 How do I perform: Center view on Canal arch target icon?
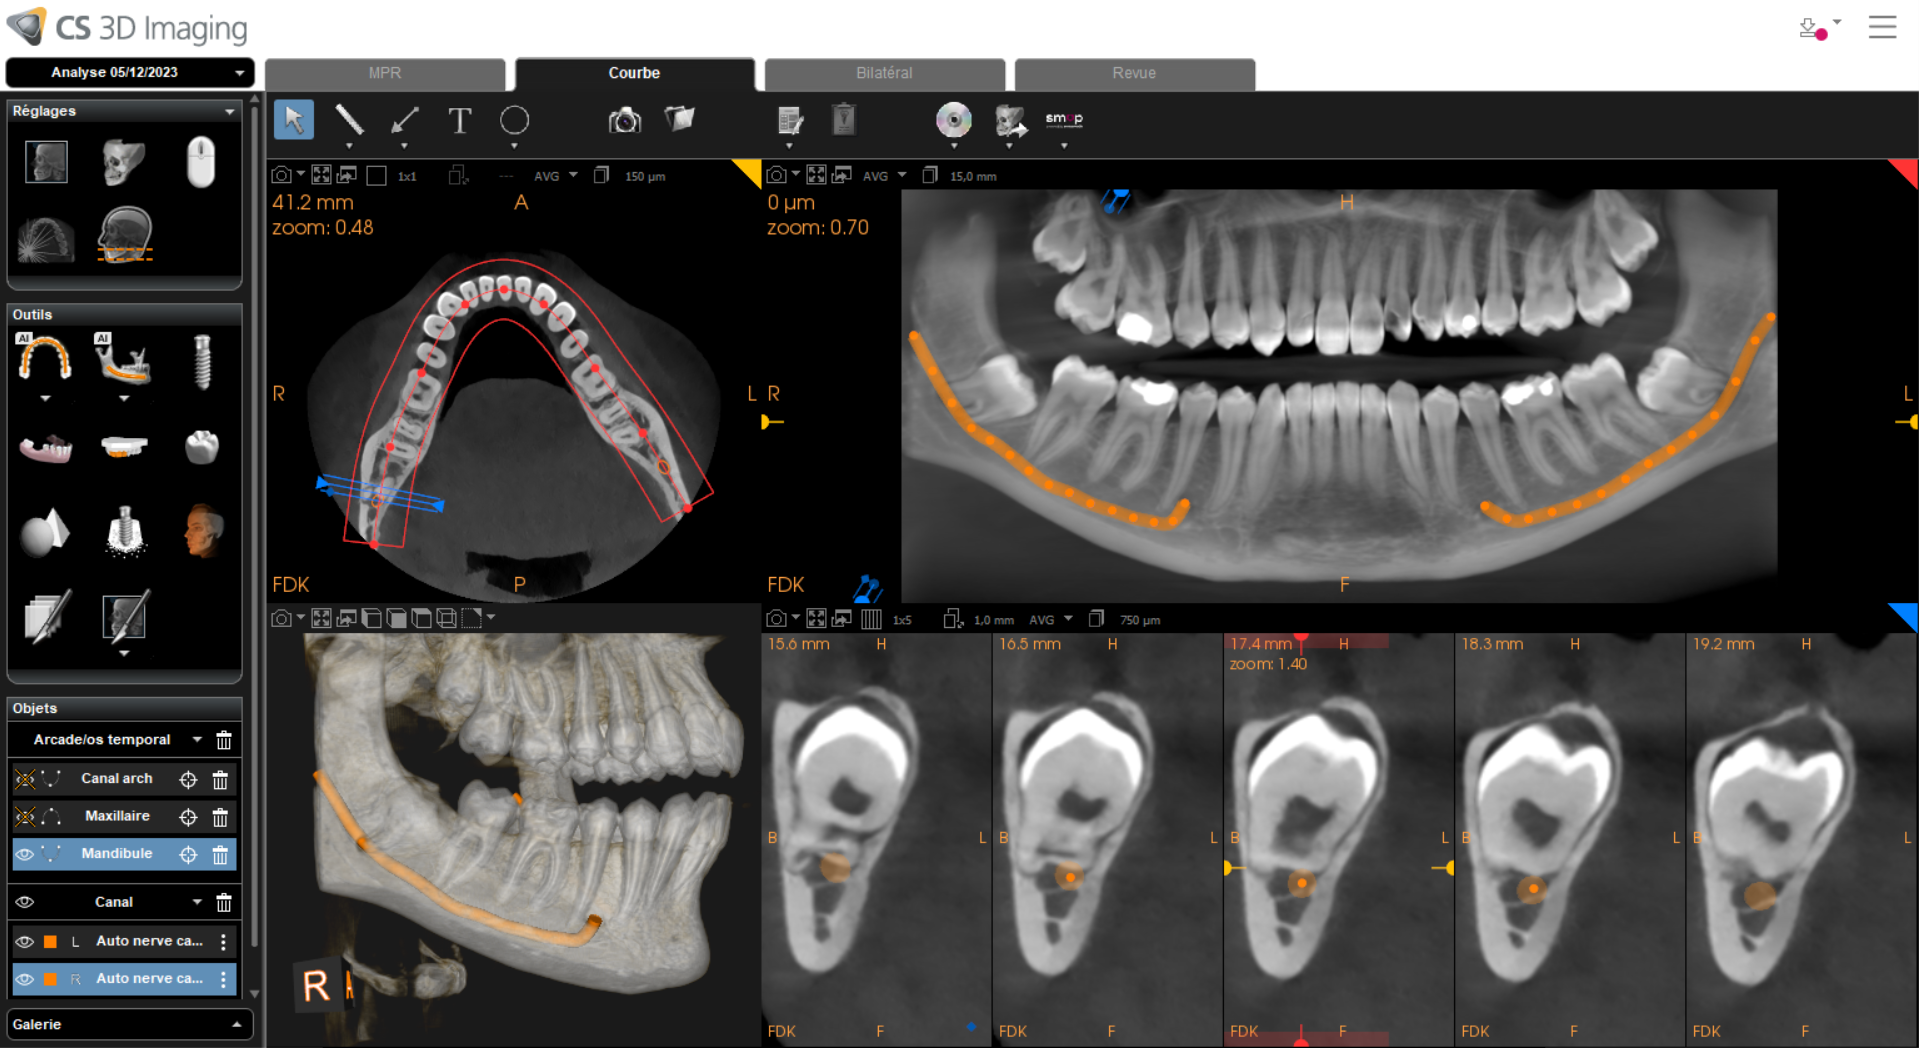188,779
